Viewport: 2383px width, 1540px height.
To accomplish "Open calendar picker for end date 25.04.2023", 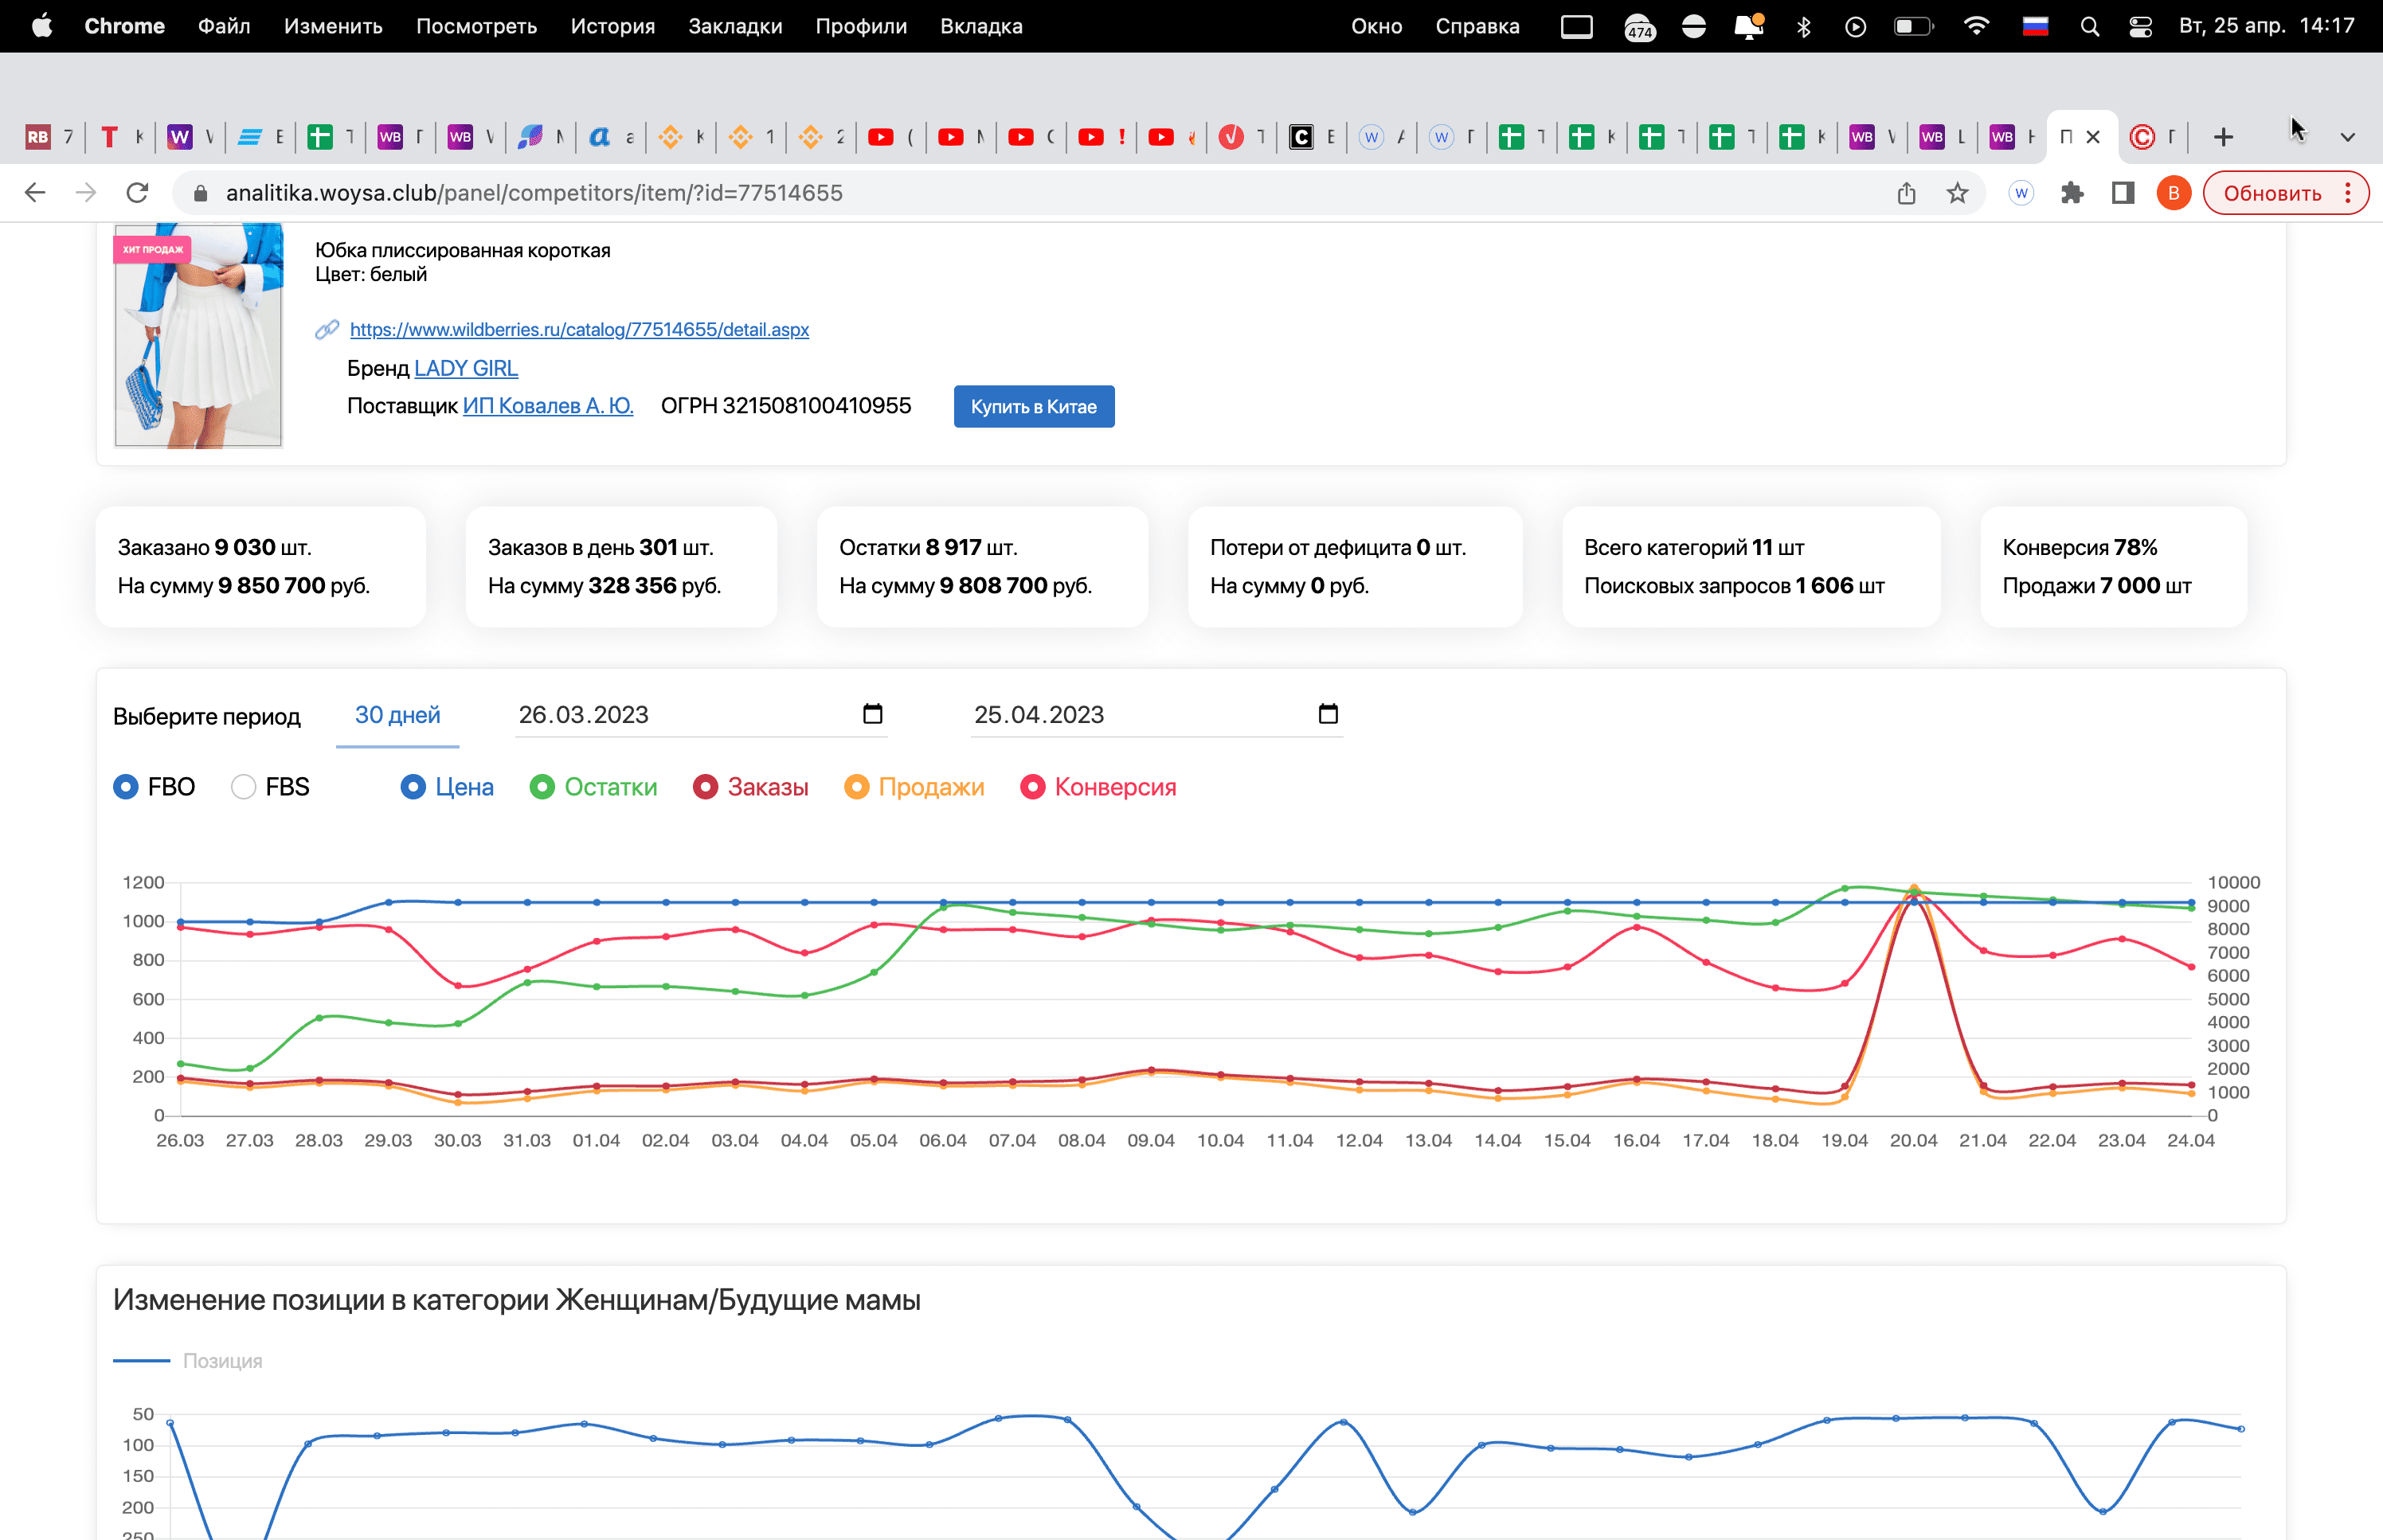I will click(1327, 714).
